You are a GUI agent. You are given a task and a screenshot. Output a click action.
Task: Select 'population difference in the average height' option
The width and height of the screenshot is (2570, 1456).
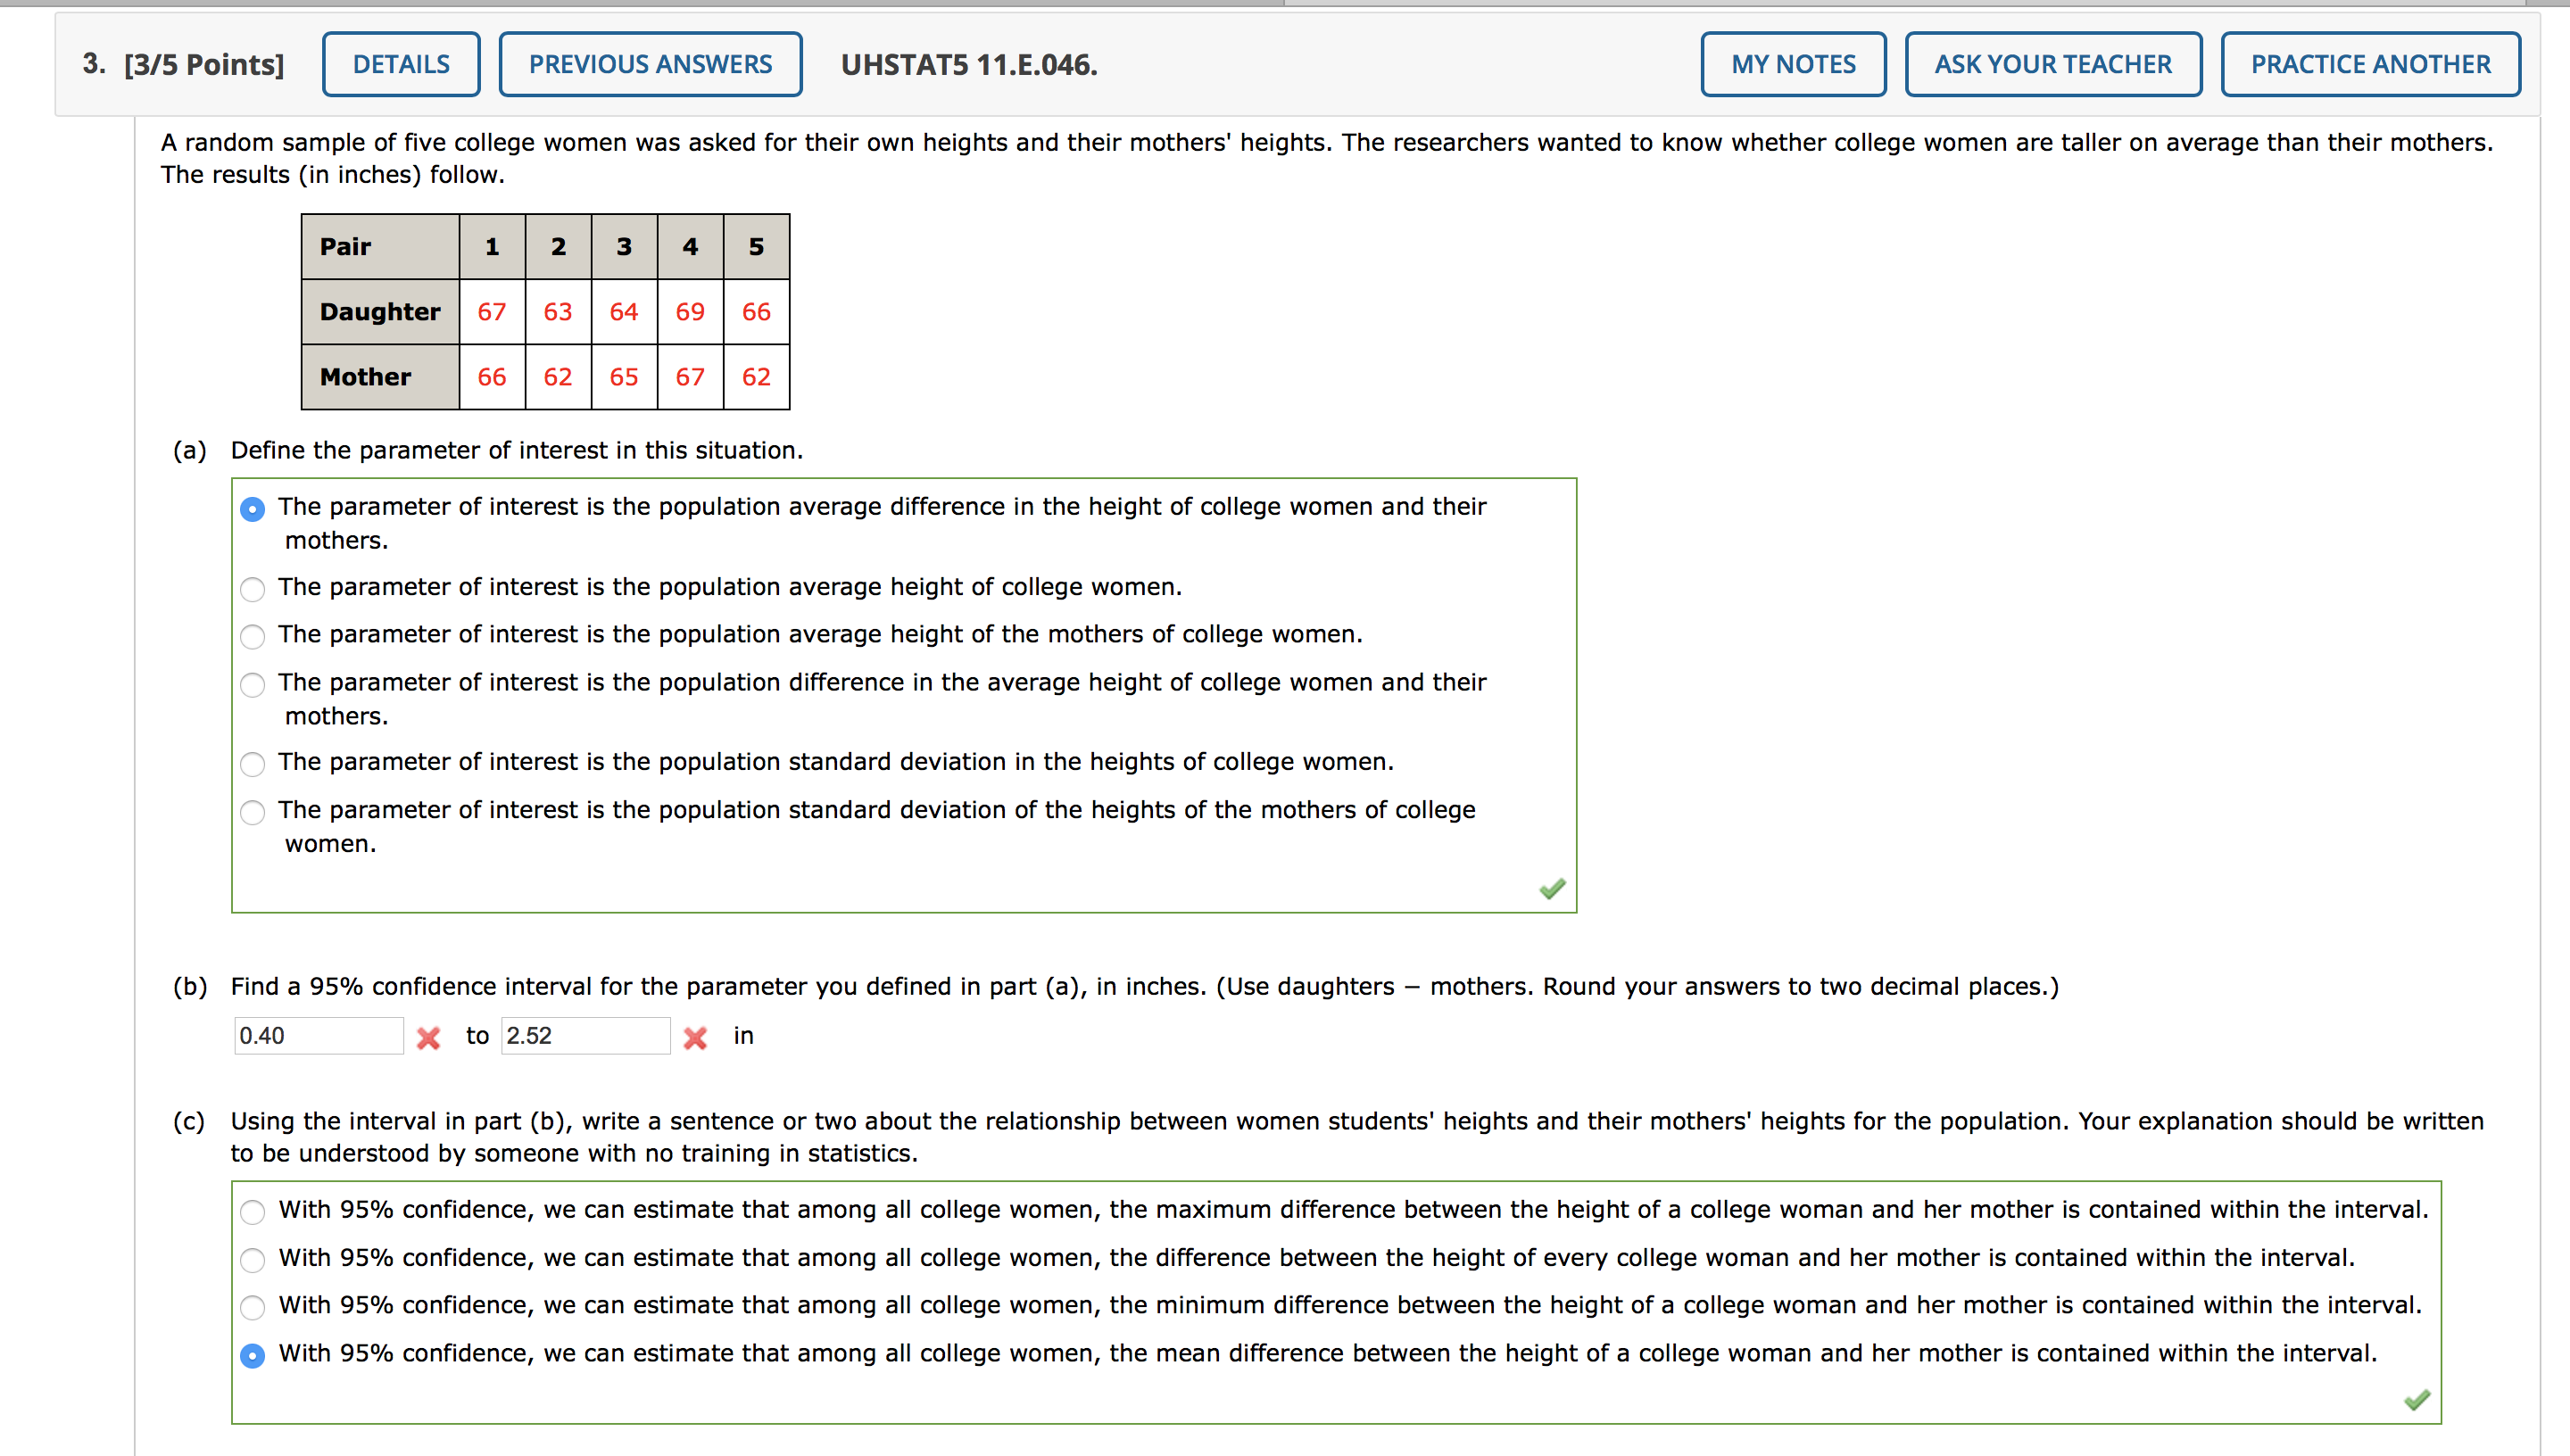[x=253, y=685]
